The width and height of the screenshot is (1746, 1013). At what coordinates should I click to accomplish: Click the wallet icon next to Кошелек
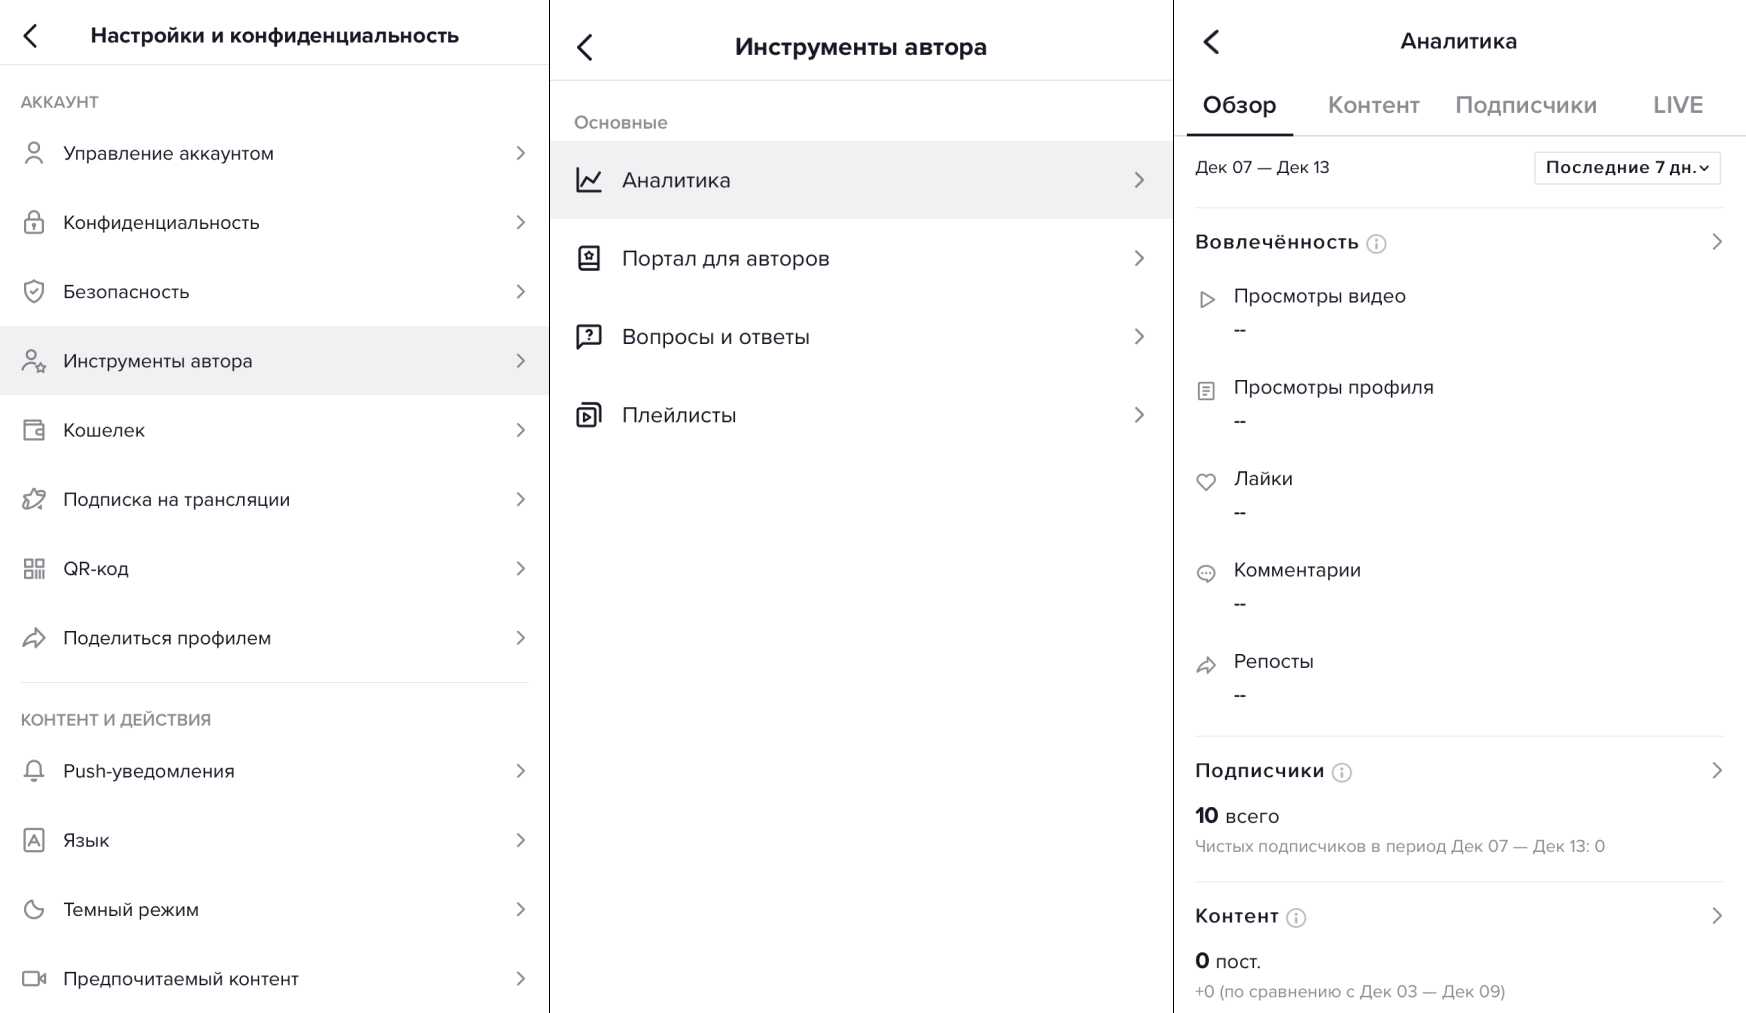[34, 430]
